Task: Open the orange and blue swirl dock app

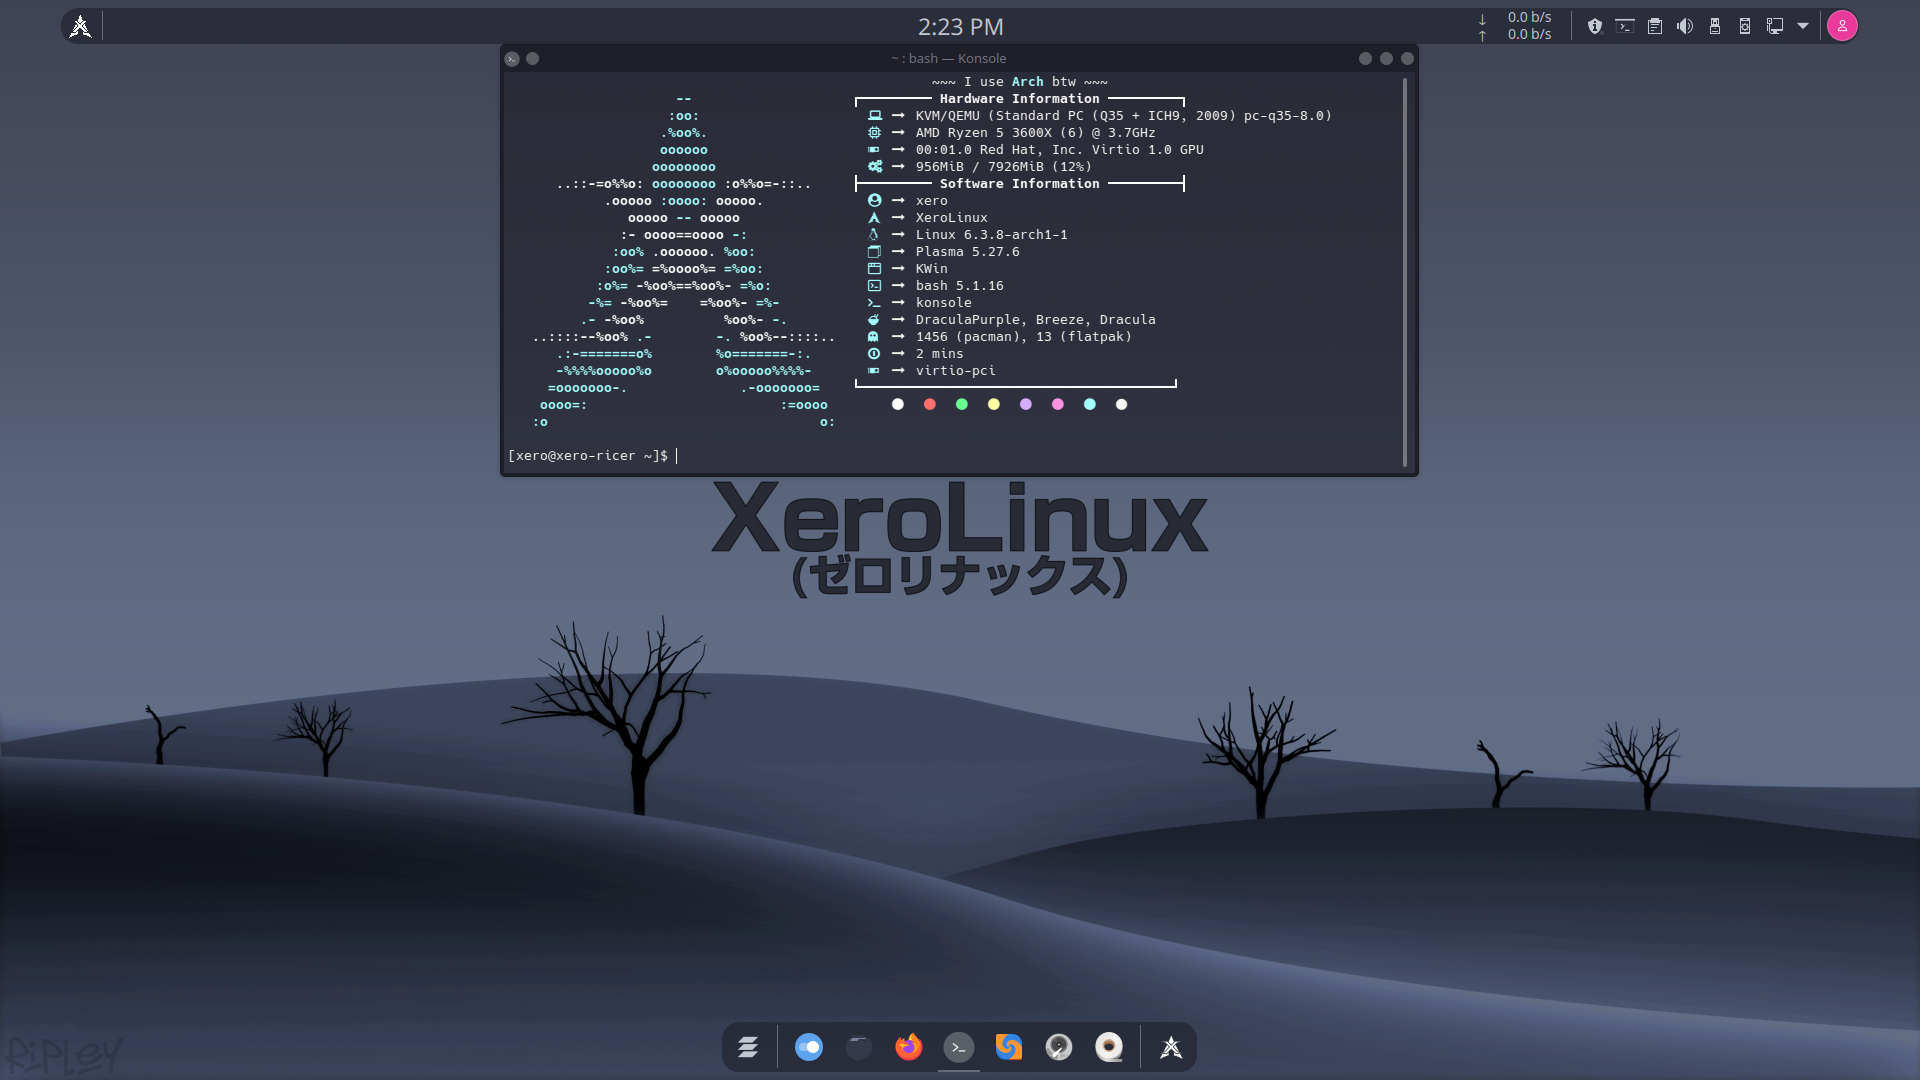Action: [1009, 1047]
